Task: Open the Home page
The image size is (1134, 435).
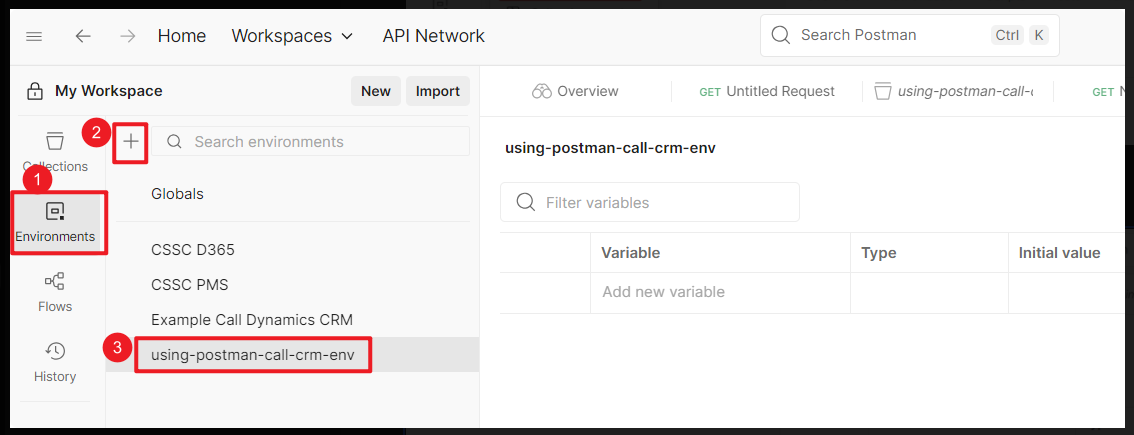Action: (x=182, y=36)
